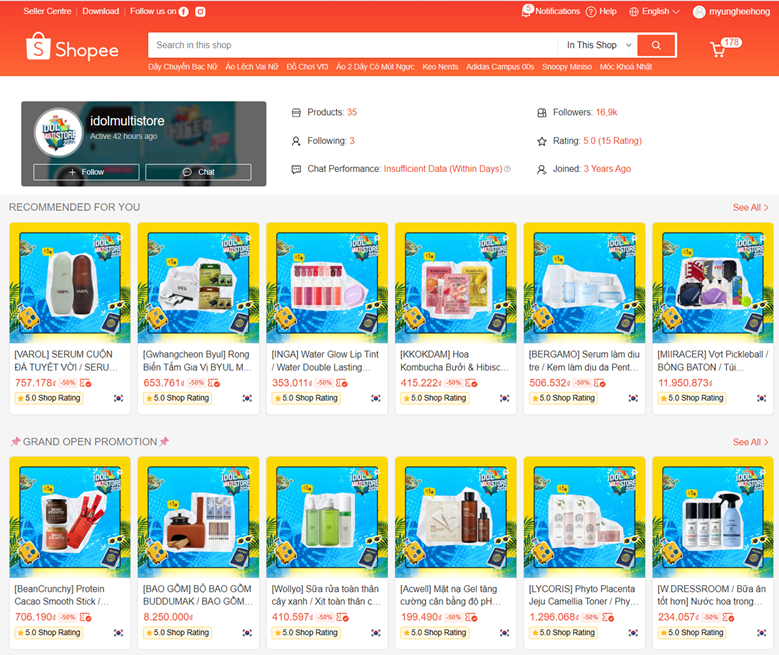779x655 pixels.
Task: Click the voucher icon on Gwhangcheon Byul price
Action: tap(214, 383)
